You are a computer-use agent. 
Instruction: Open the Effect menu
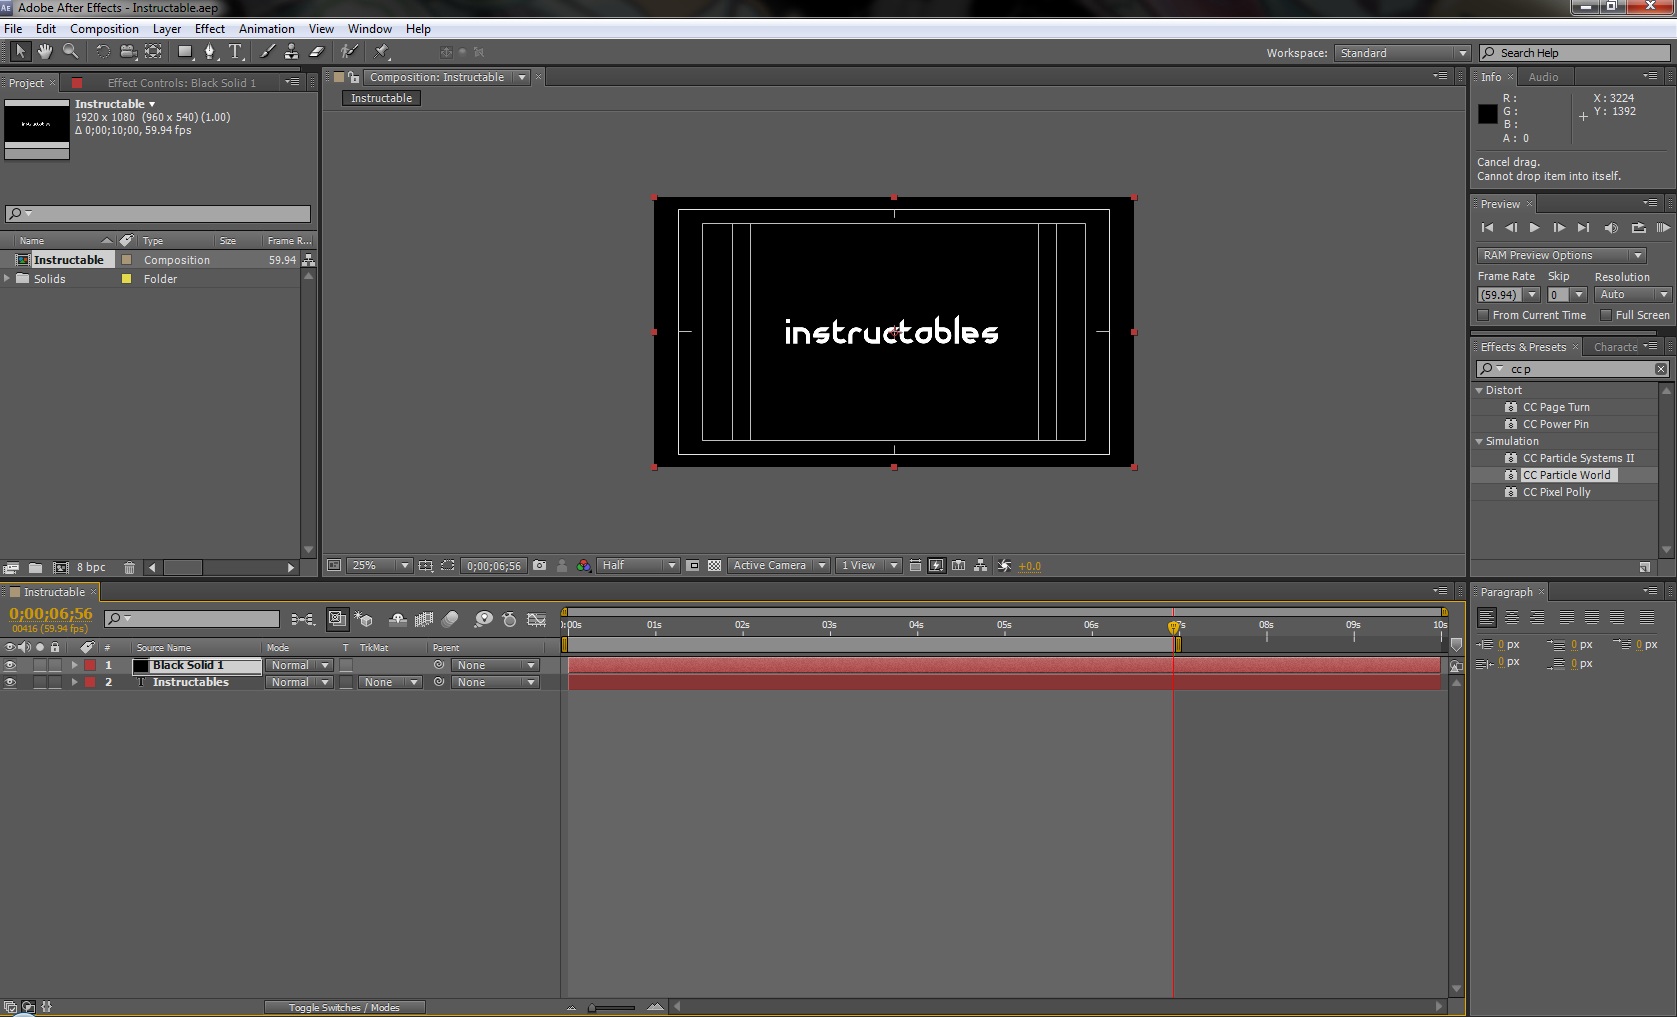210,29
